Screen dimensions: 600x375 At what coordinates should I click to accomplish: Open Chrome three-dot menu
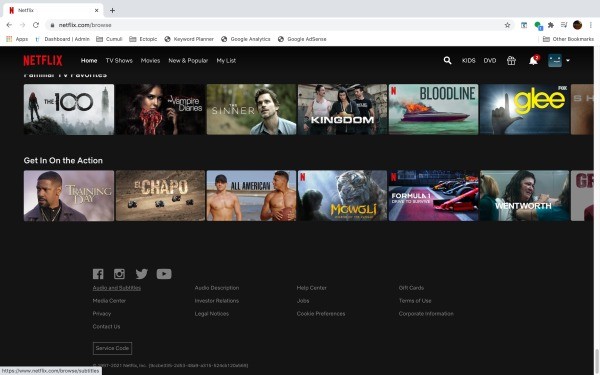(x=590, y=25)
